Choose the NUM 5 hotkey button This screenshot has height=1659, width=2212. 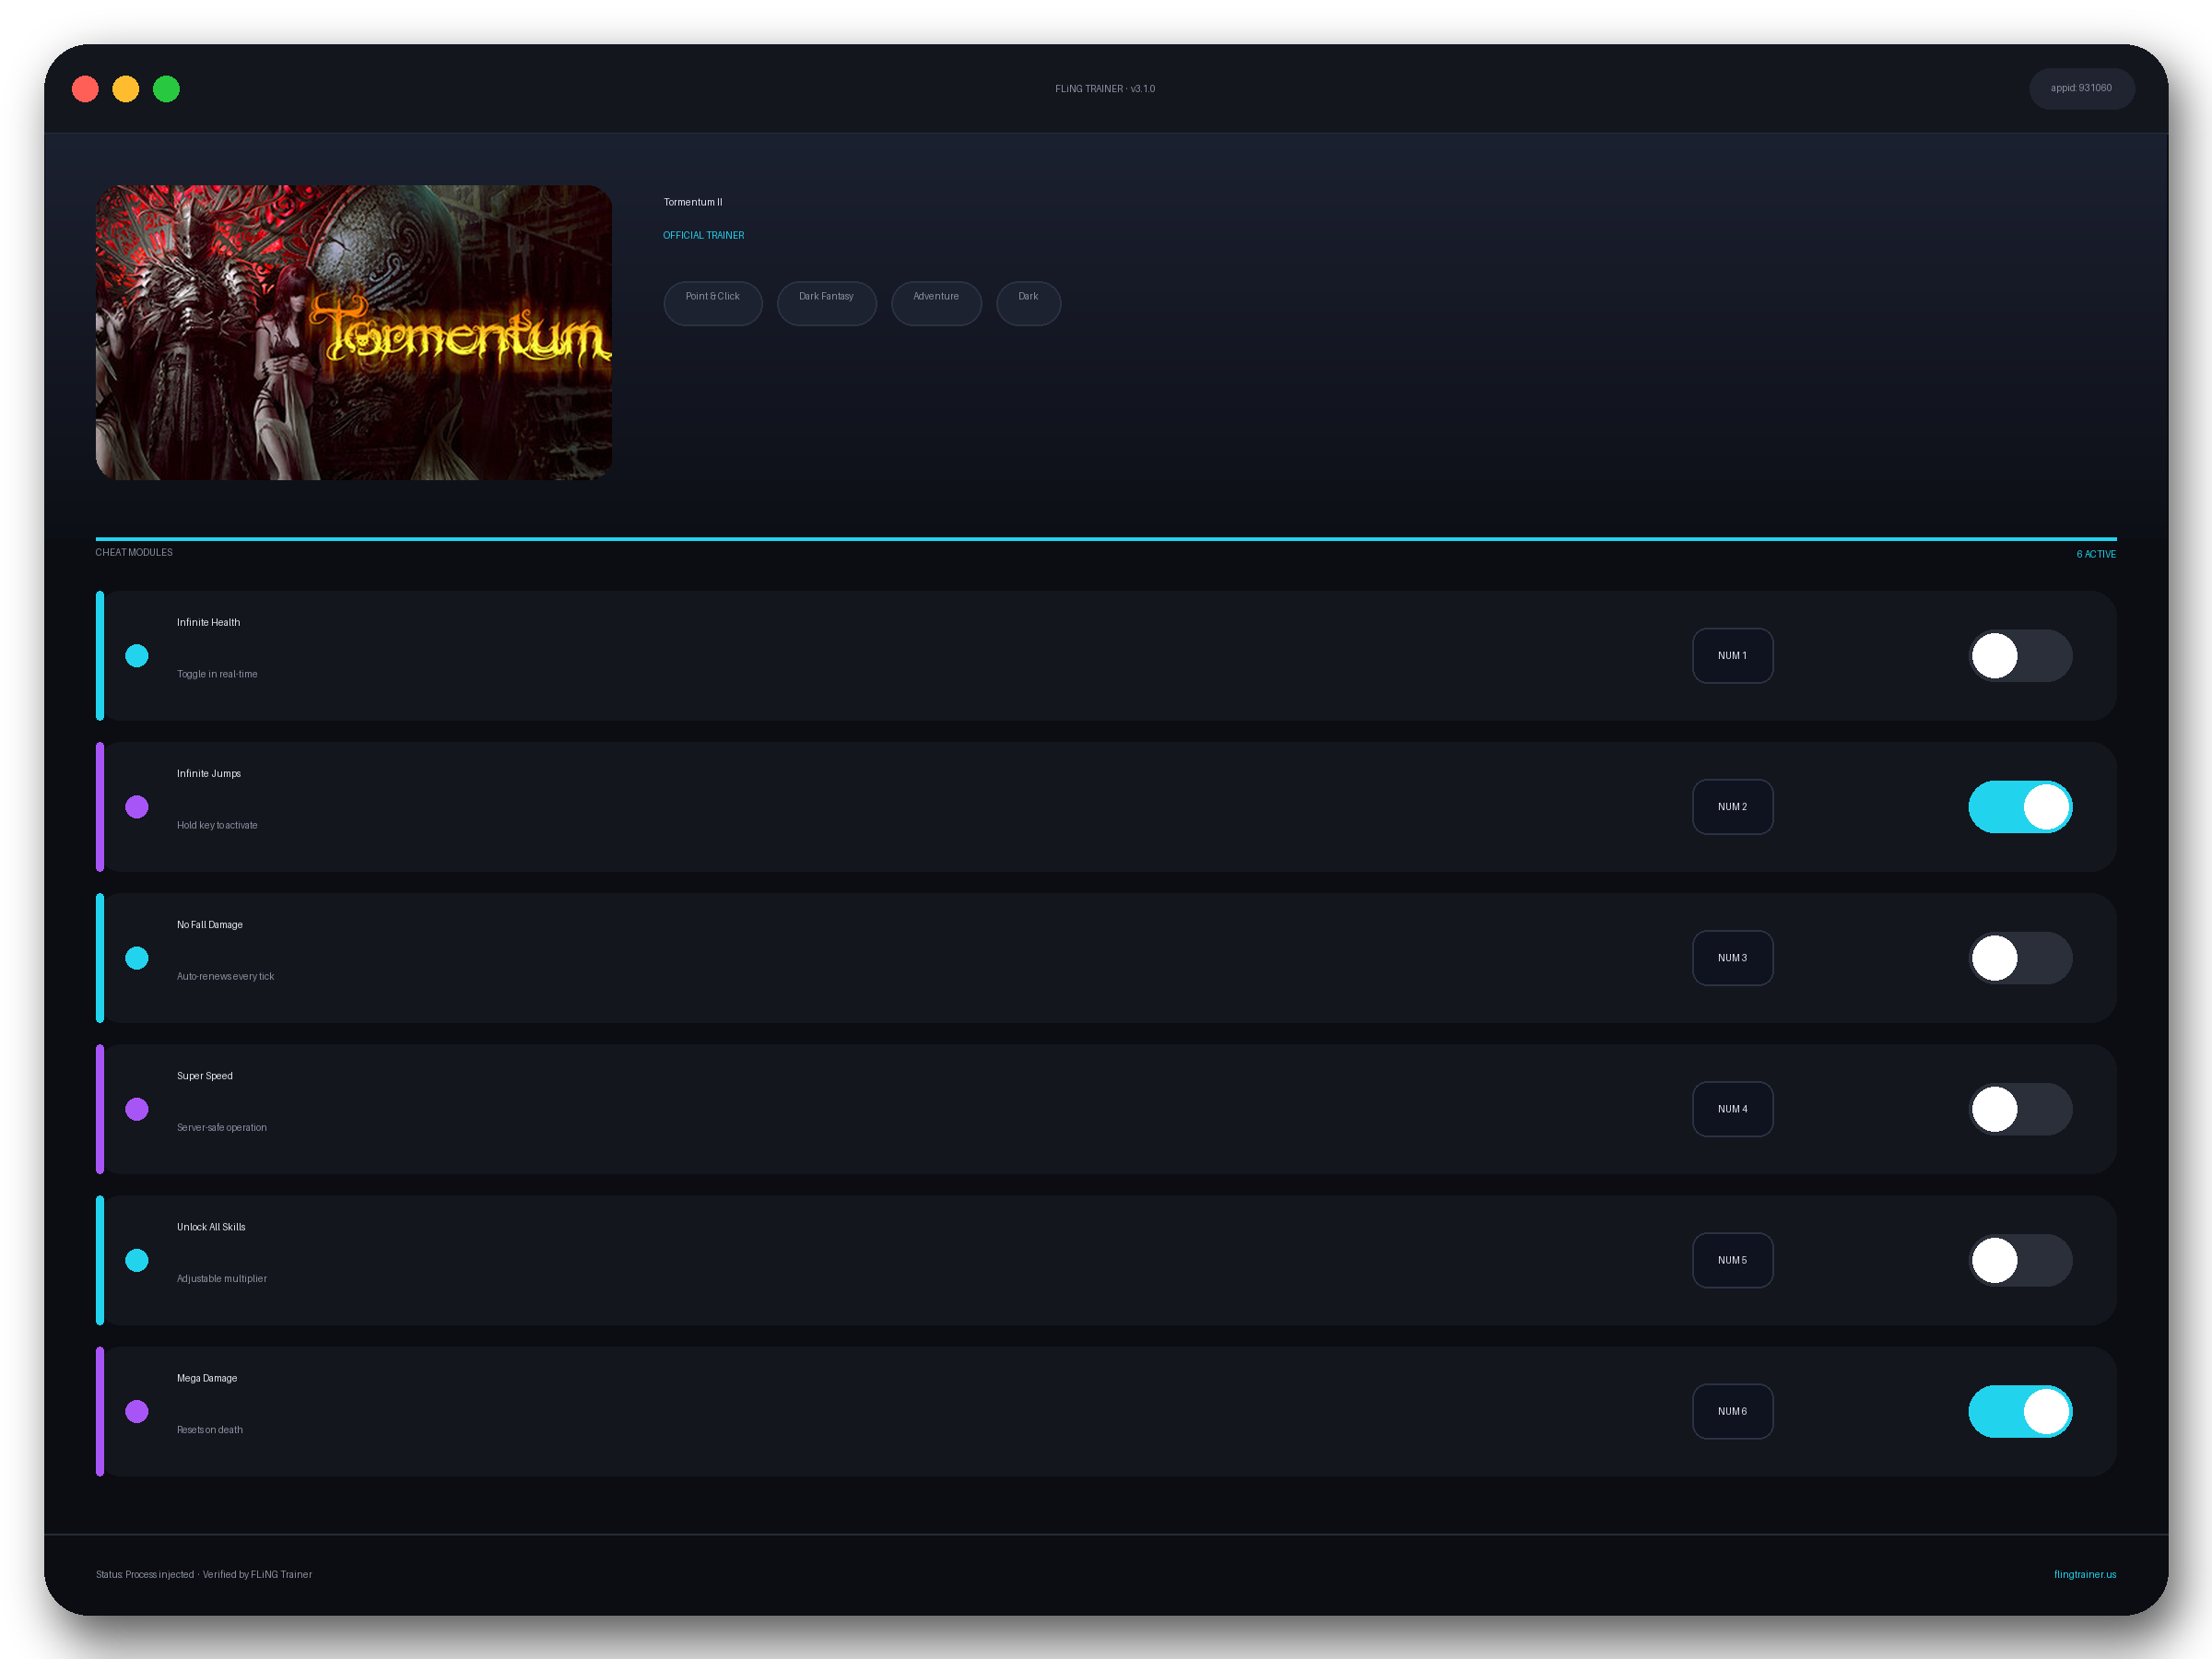(1732, 1260)
